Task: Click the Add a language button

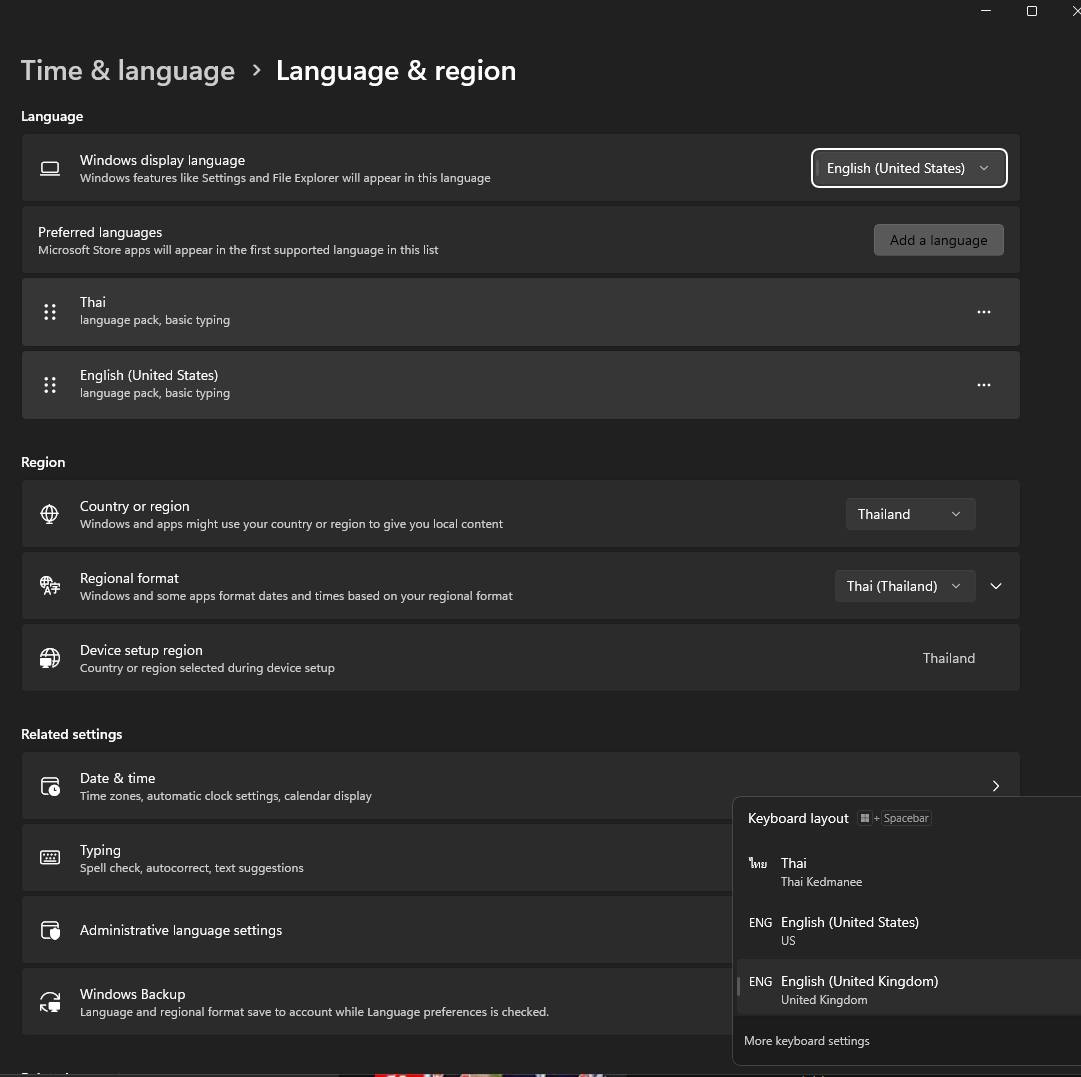Action: click(x=938, y=240)
